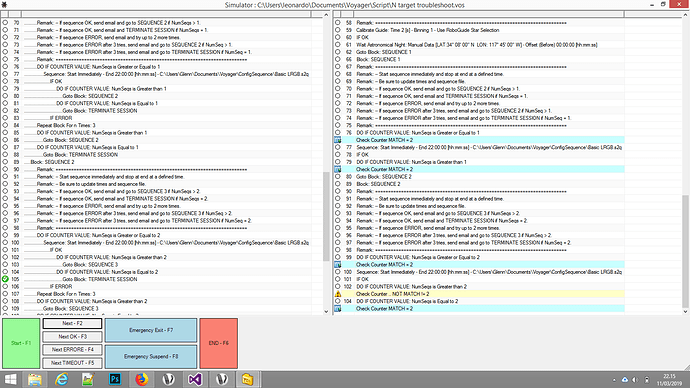Click the Check Counter icon below line 79

point(338,169)
